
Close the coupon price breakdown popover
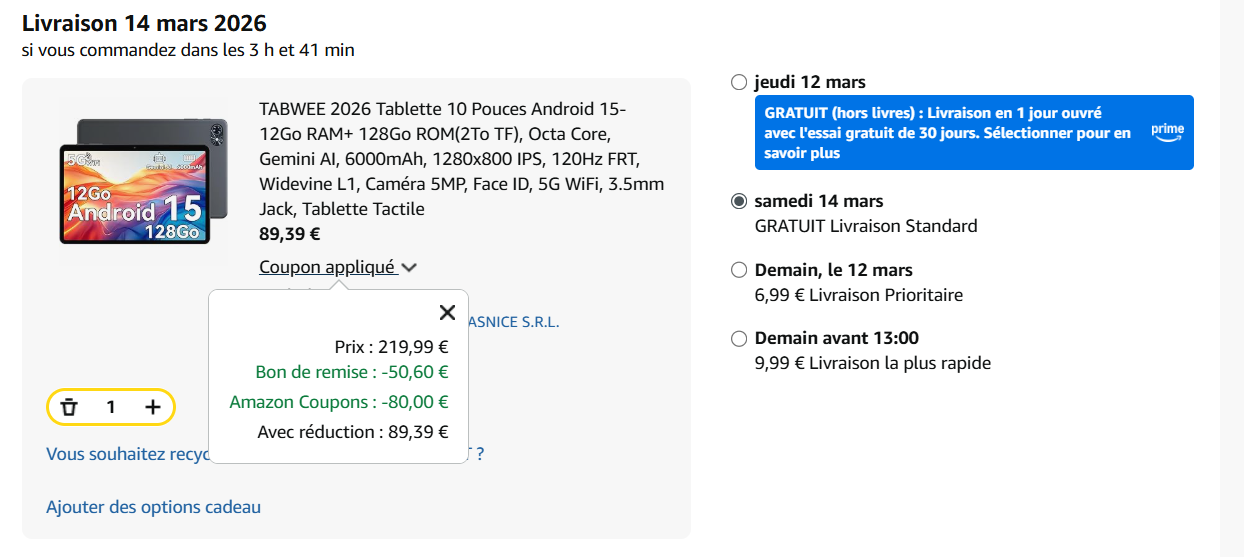pos(447,313)
